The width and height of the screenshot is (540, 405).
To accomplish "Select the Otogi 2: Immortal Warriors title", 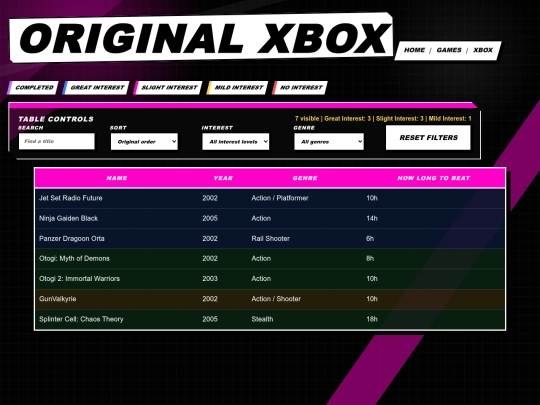I will pyautogui.click(x=79, y=279).
